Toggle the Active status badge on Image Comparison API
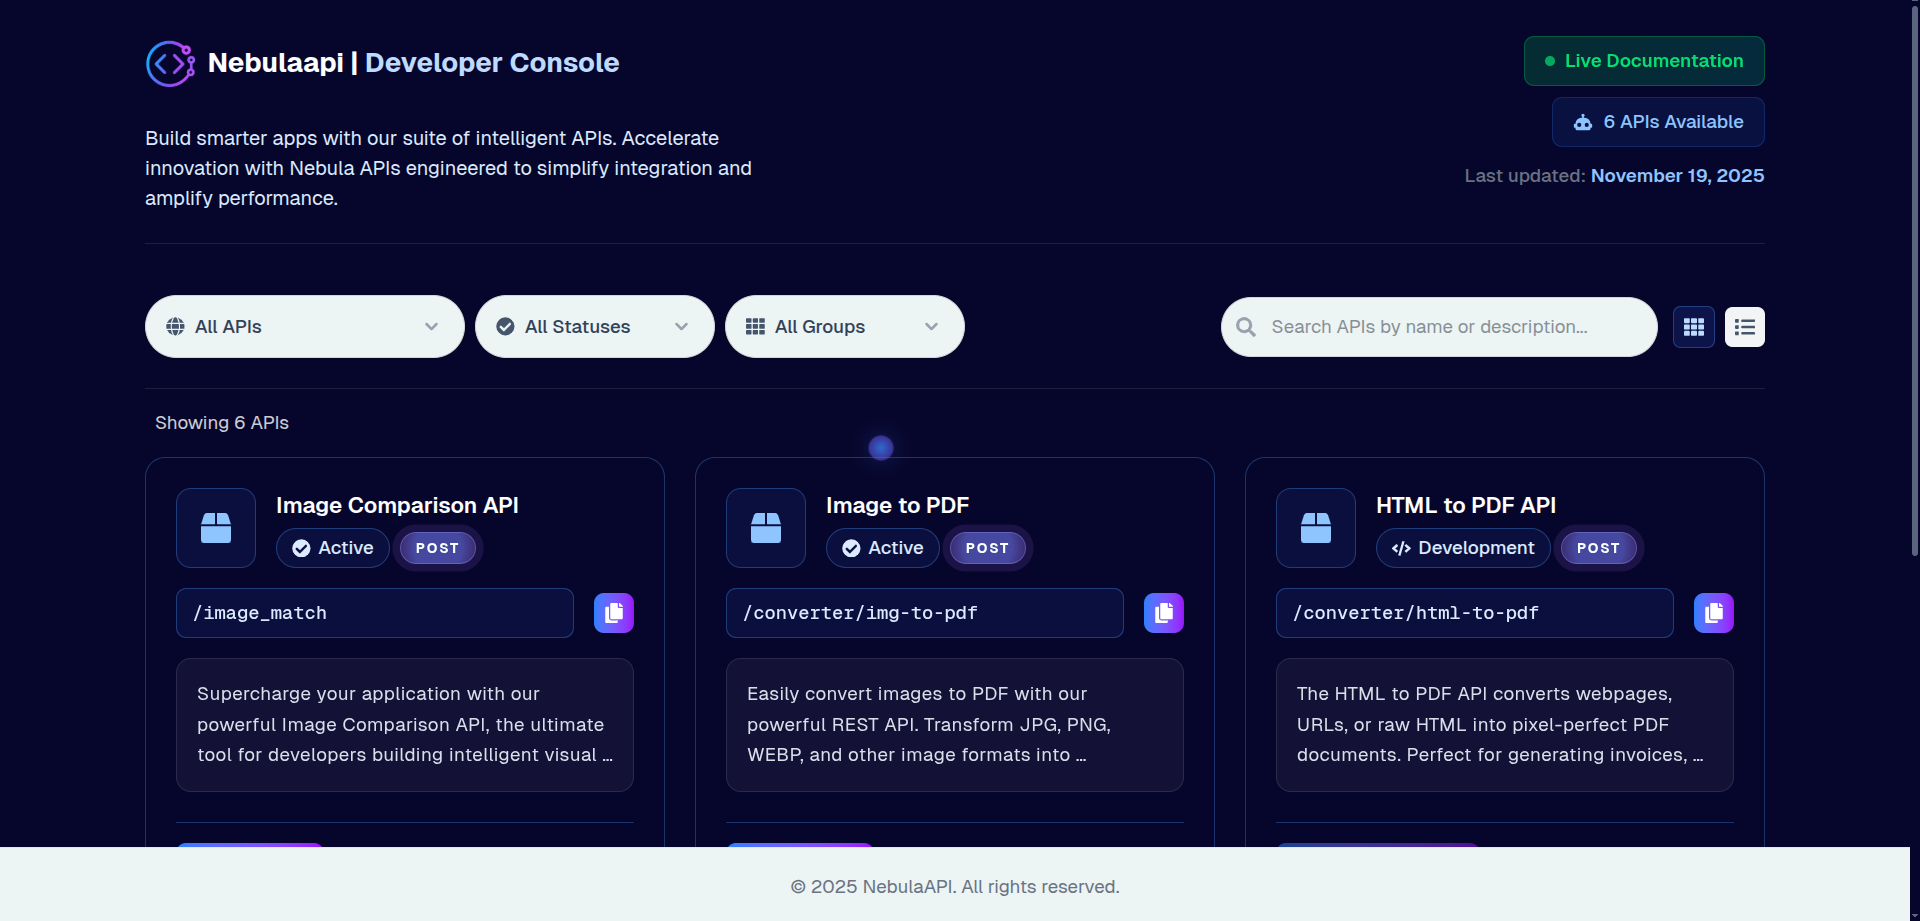 [332, 548]
